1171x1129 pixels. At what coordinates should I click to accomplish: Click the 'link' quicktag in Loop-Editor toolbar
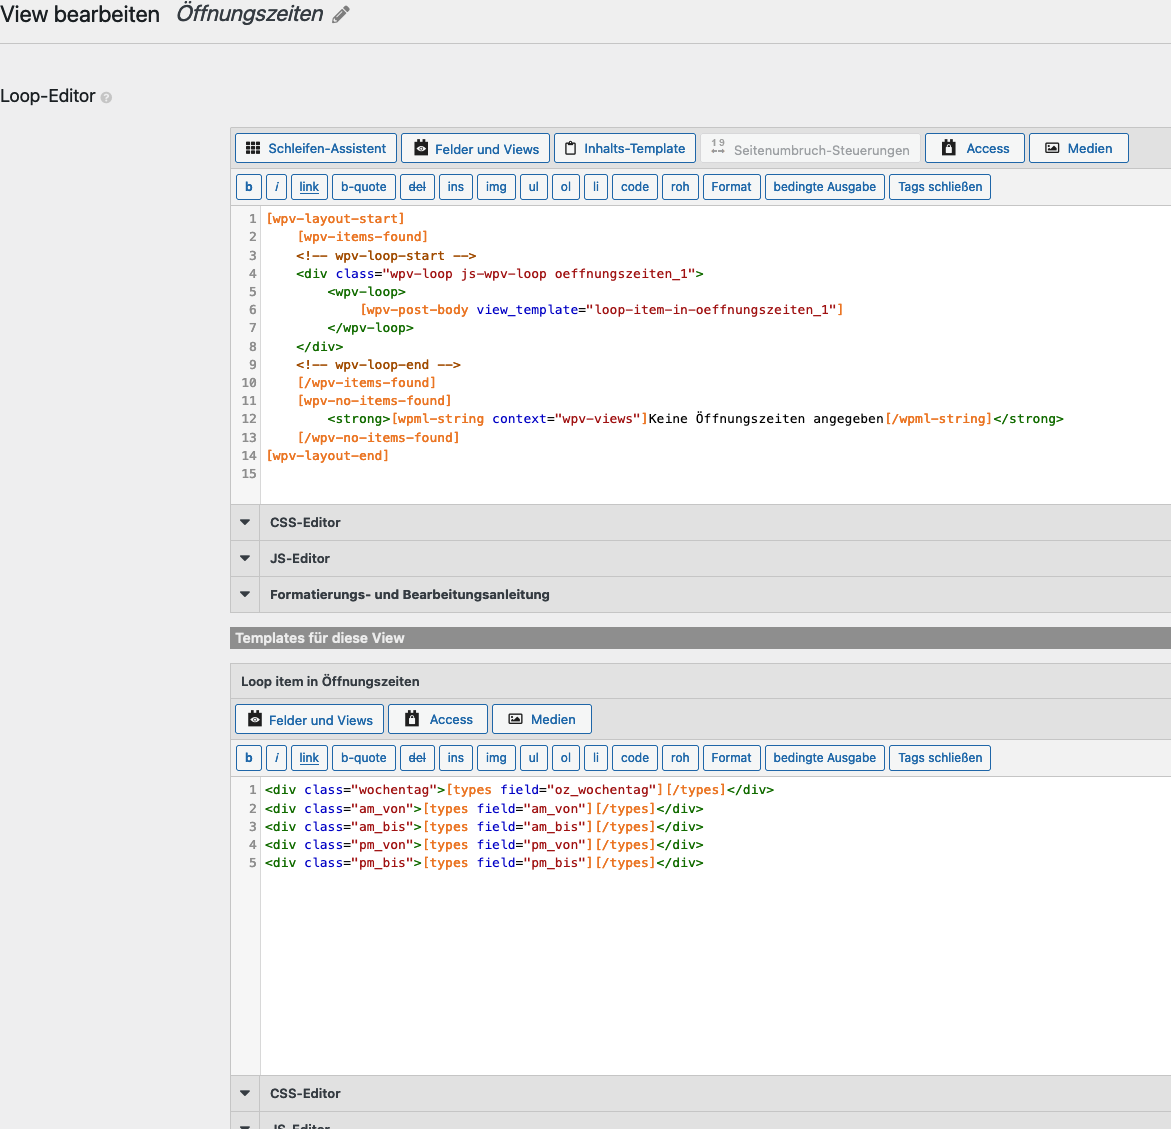pyautogui.click(x=309, y=187)
